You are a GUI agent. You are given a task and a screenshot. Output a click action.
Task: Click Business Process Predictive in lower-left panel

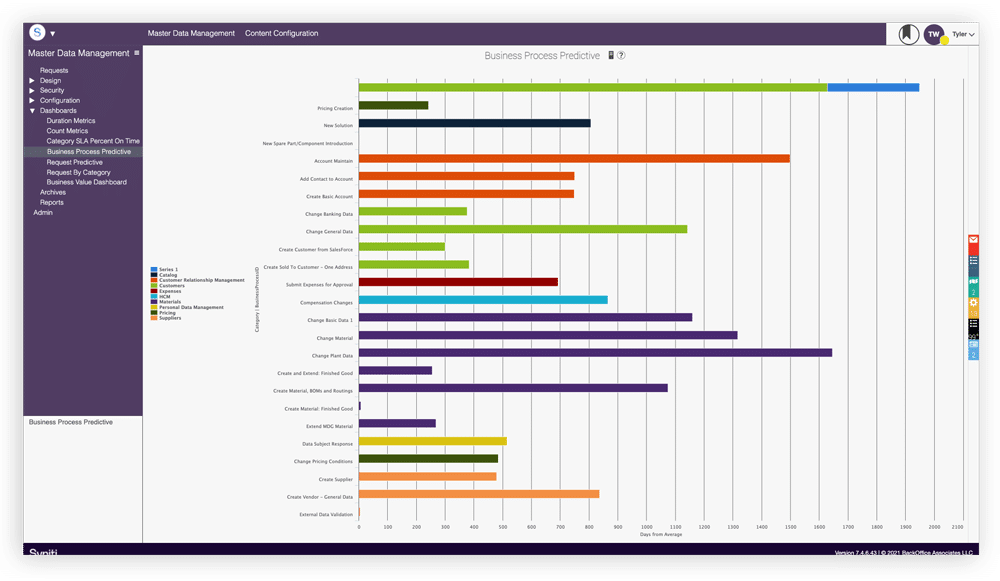(71, 422)
